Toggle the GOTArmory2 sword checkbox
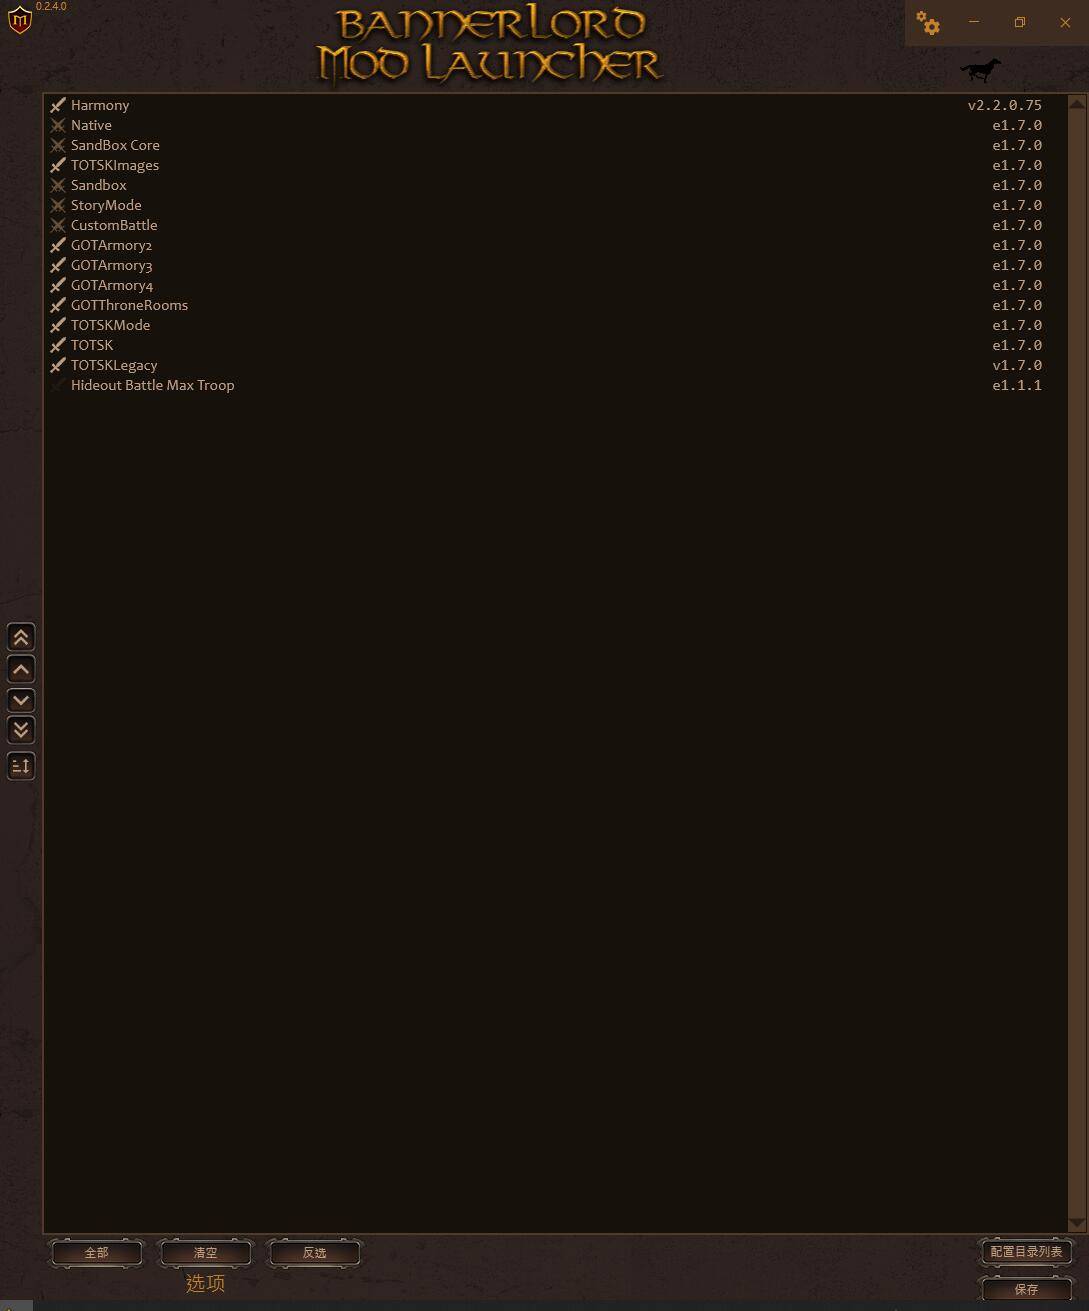This screenshot has width=1089, height=1311. click(x=58, y=245)
